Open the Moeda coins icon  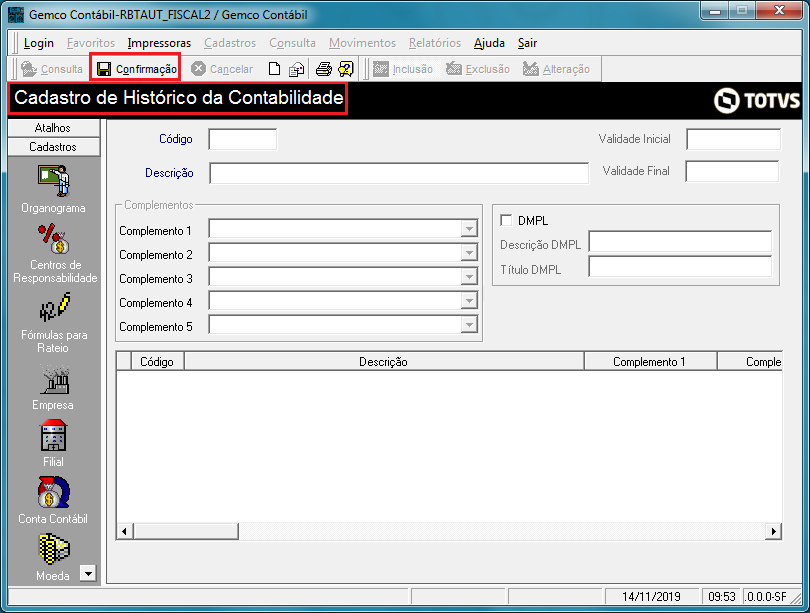click(x=54, y=549)
